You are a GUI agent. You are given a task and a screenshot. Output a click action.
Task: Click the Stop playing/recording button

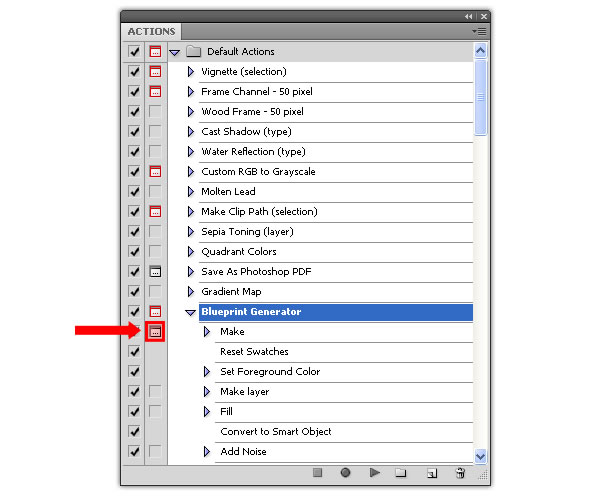point(317,473)
